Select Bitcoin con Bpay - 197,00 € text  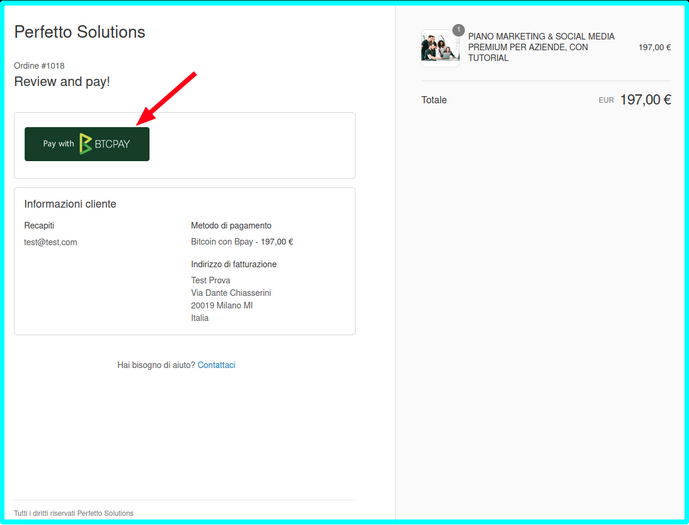click(242, 242)
